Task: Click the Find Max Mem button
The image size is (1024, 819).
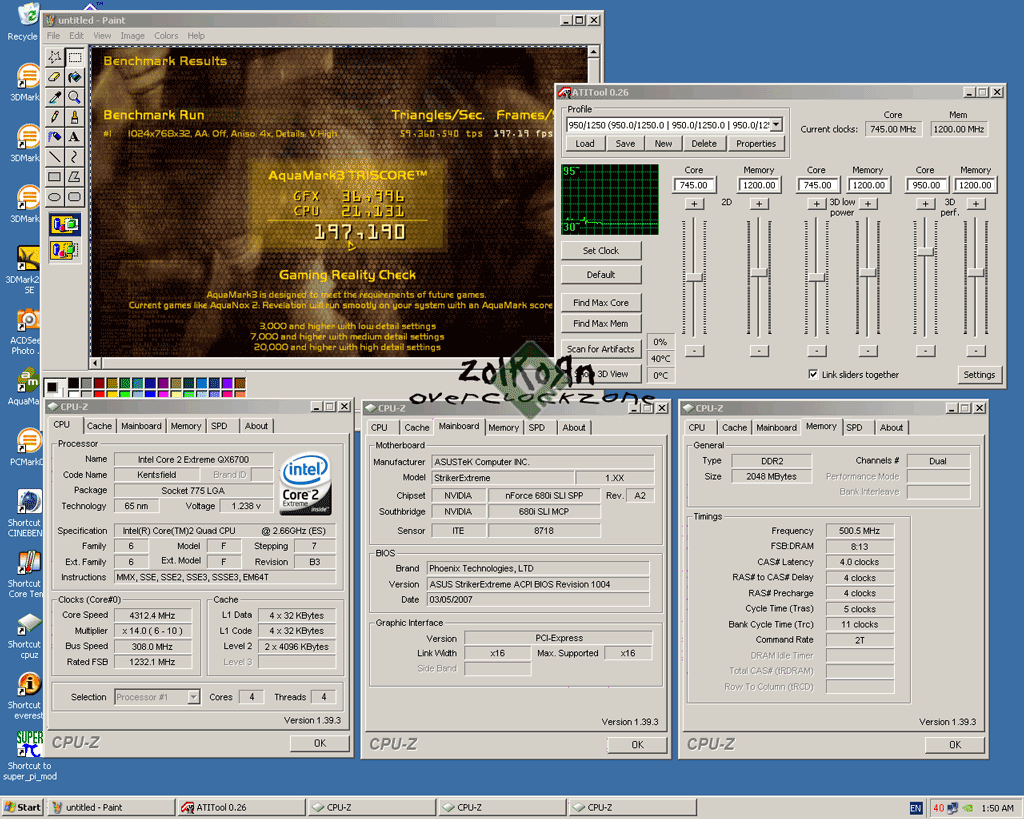Action: pyautogui.click(x=601, y=323)
